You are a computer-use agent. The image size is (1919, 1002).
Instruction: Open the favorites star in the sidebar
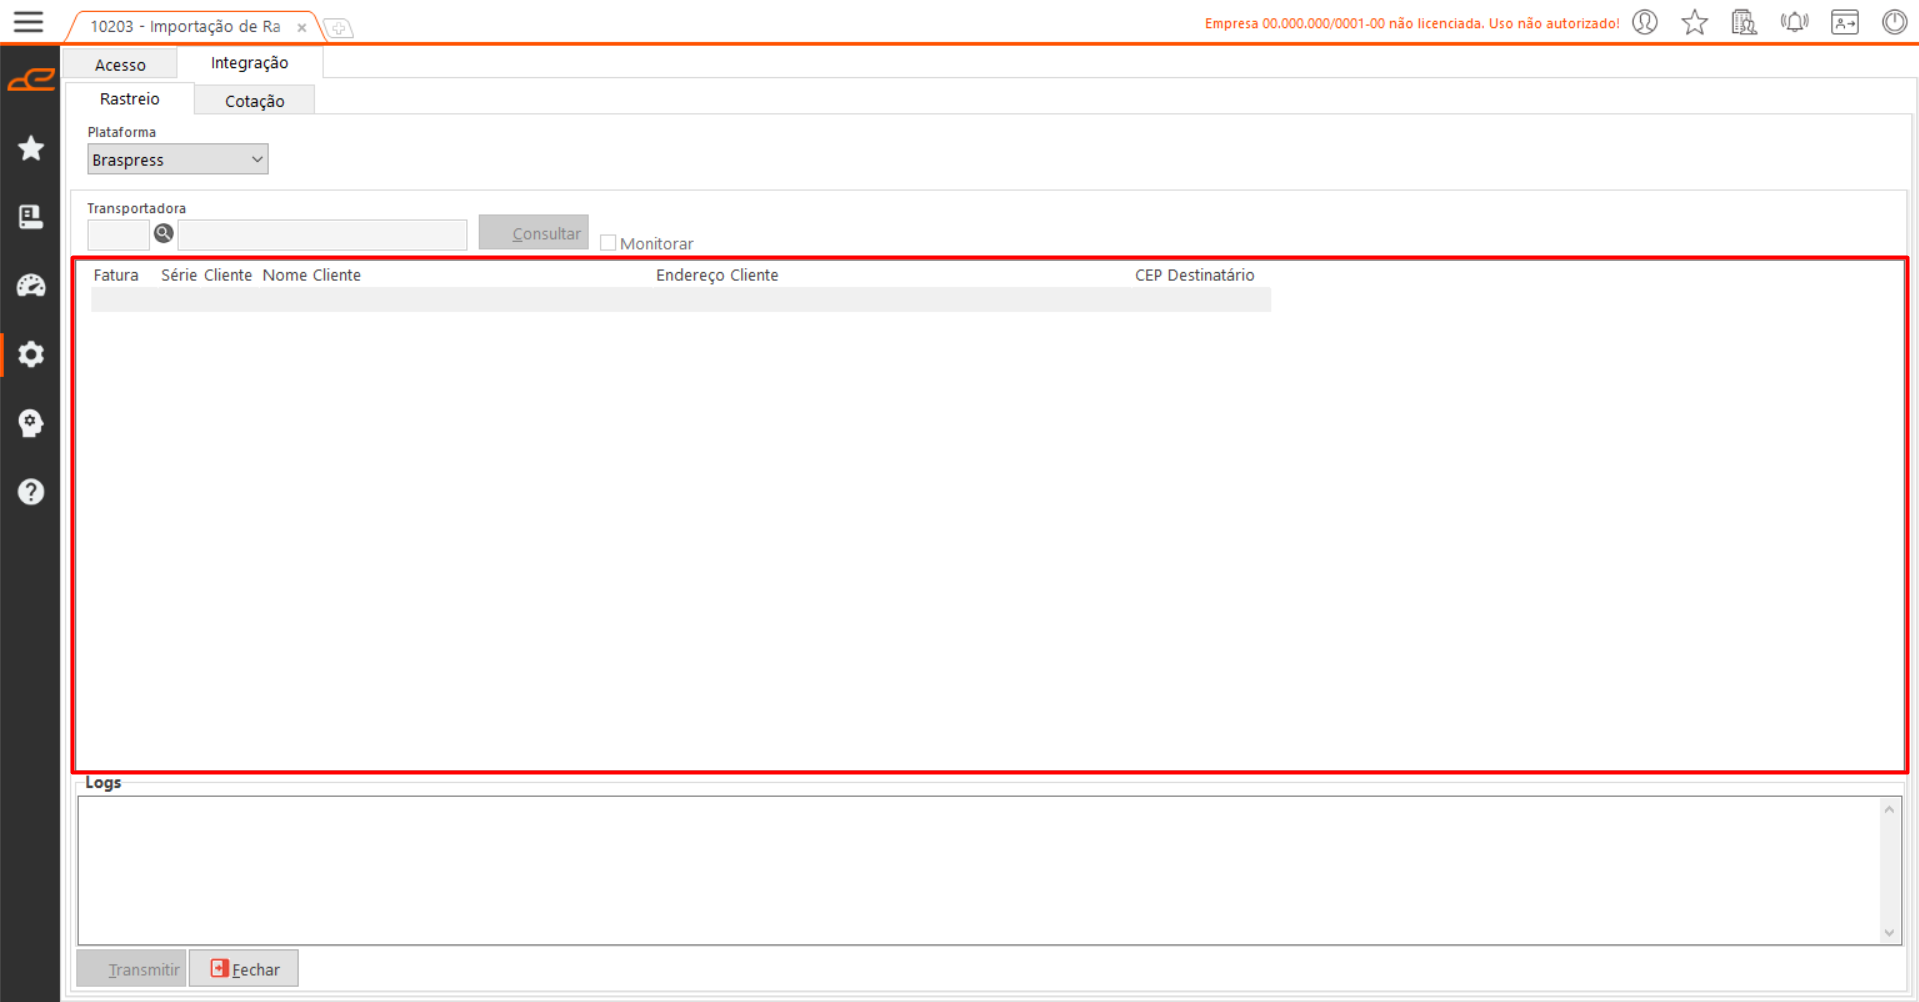31,149
